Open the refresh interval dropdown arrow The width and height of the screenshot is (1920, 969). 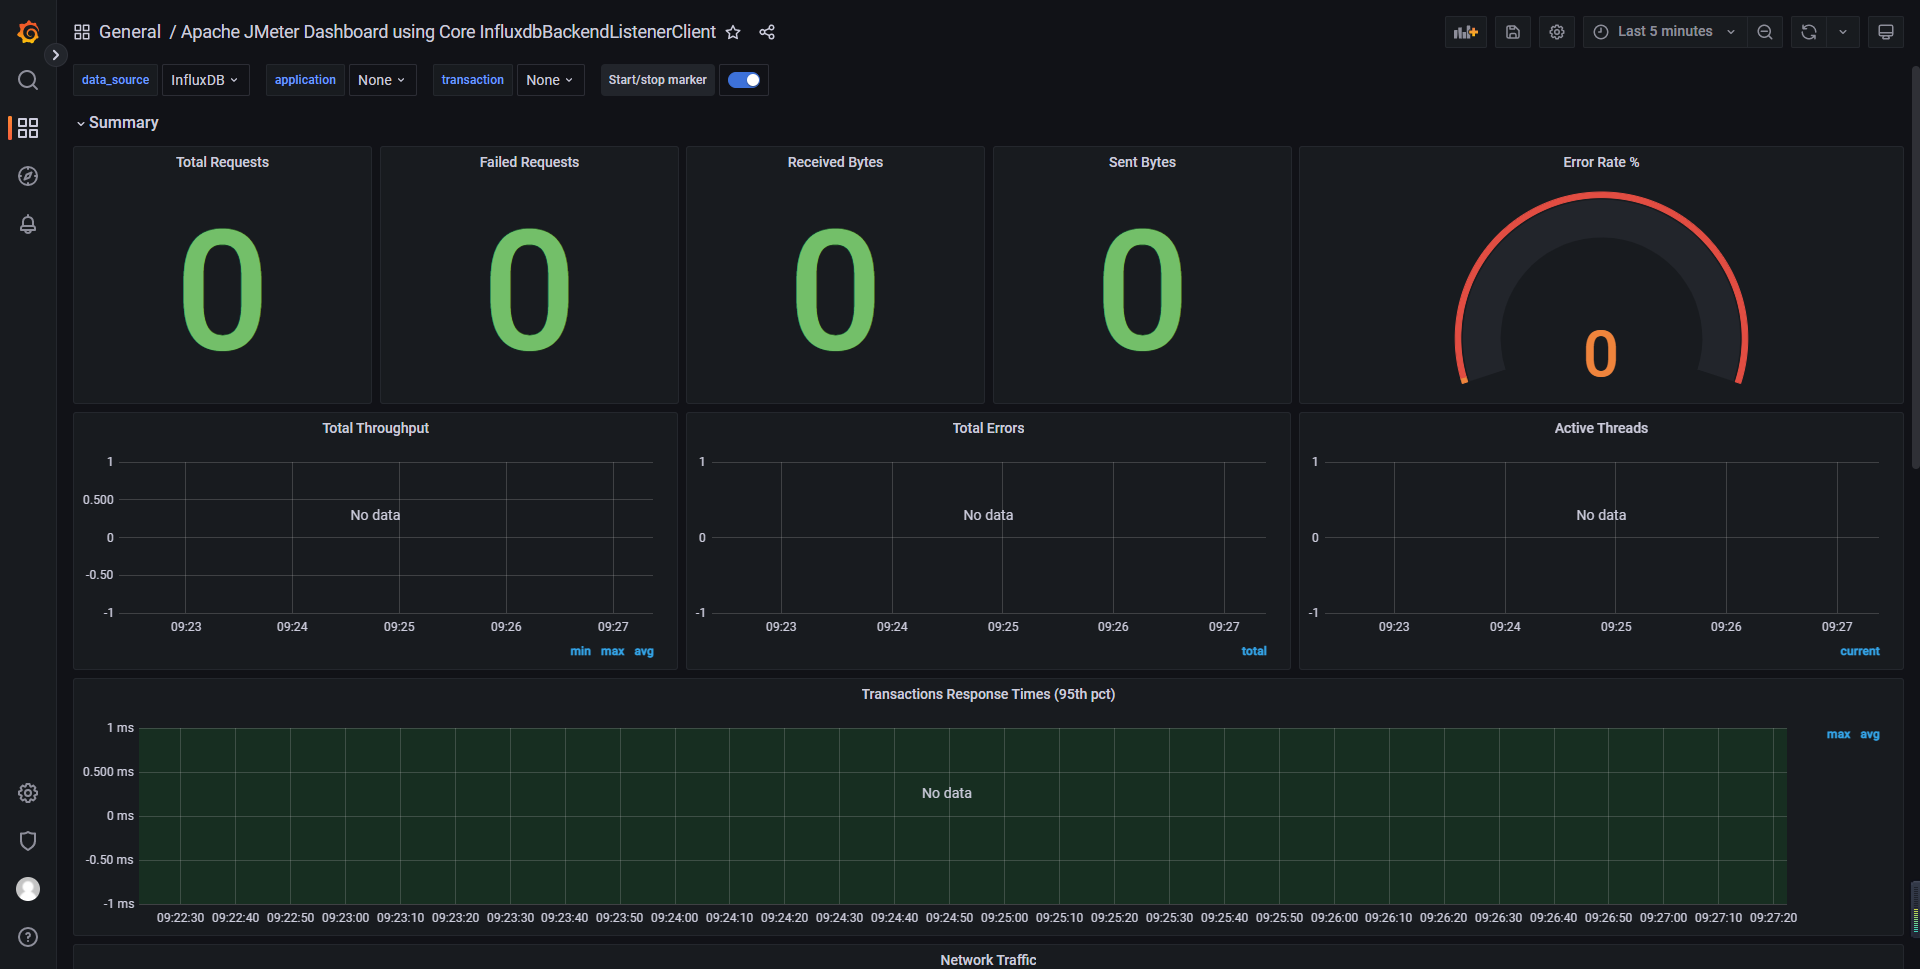(1843, 32)
